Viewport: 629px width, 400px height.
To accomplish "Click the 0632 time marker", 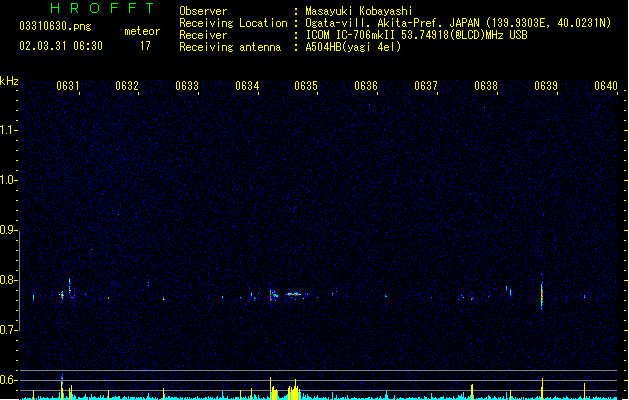I will coord(127,86).
